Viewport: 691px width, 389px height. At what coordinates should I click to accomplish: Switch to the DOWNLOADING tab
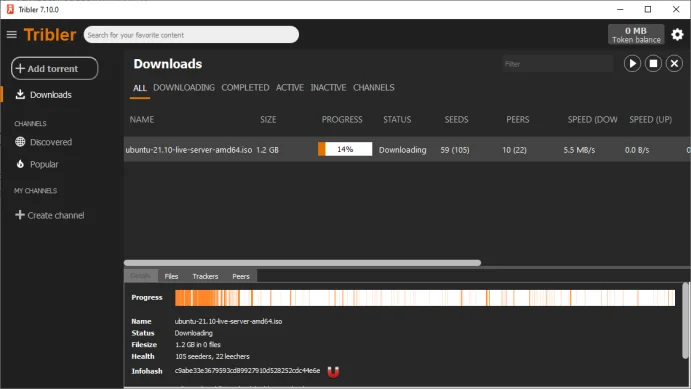click(184, 88)
